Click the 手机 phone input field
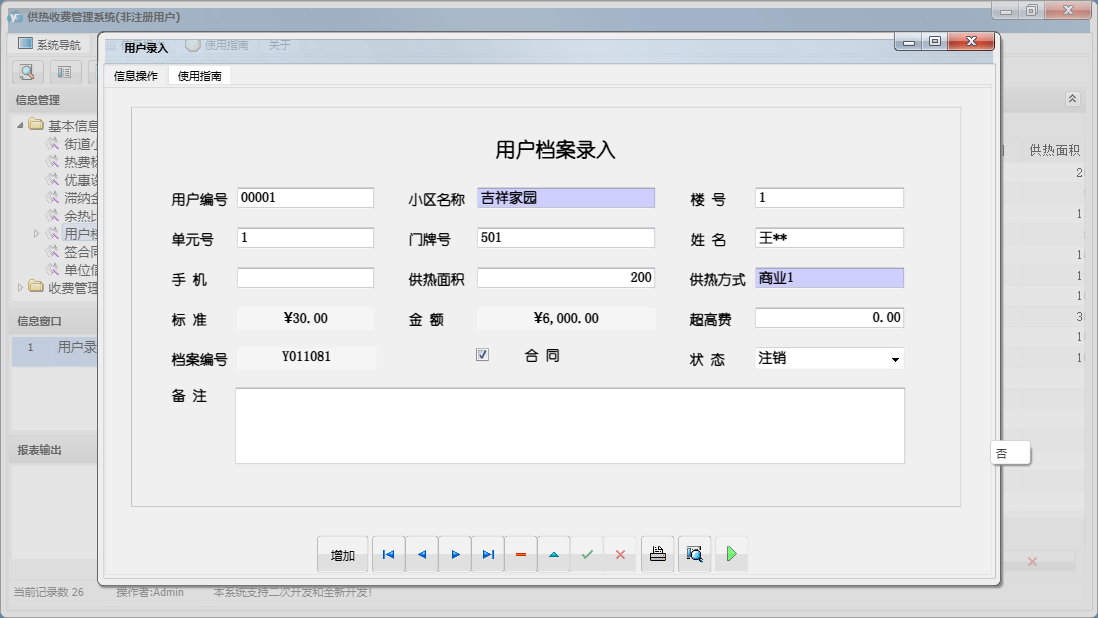Screen dimensions: 1098x618 tap(305, 278)
